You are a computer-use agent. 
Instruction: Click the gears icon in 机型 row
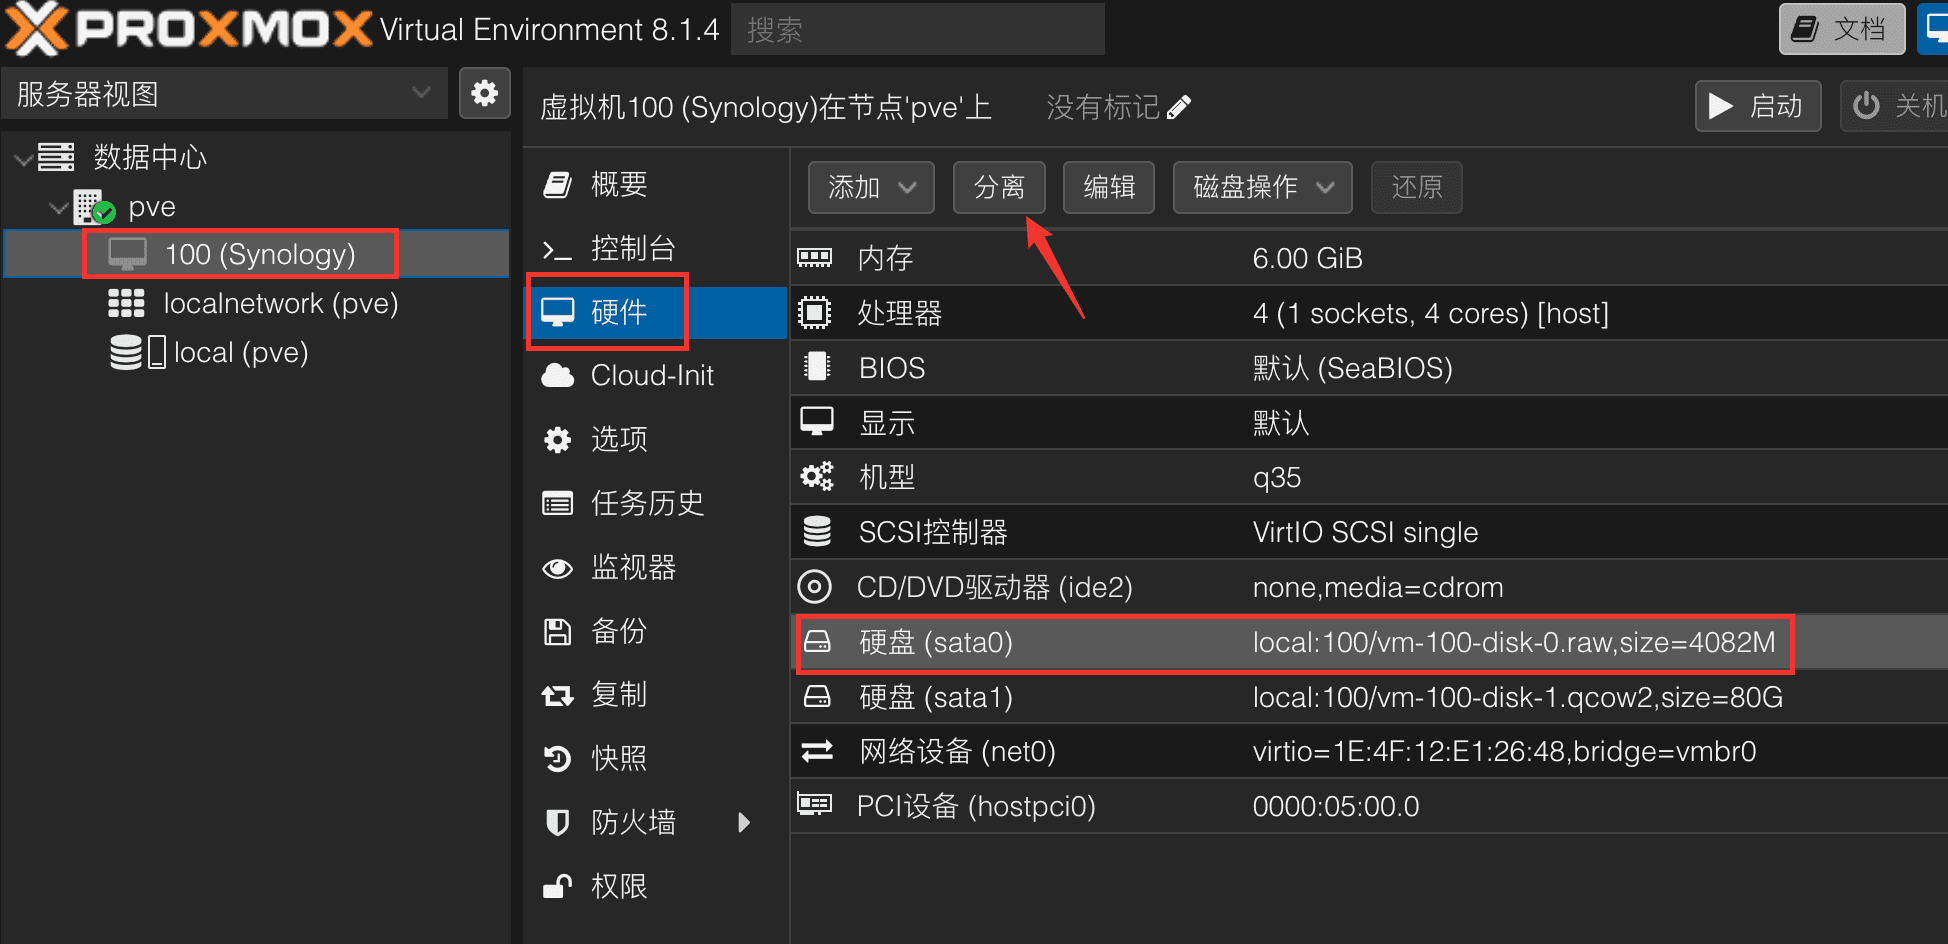point(816,477)
